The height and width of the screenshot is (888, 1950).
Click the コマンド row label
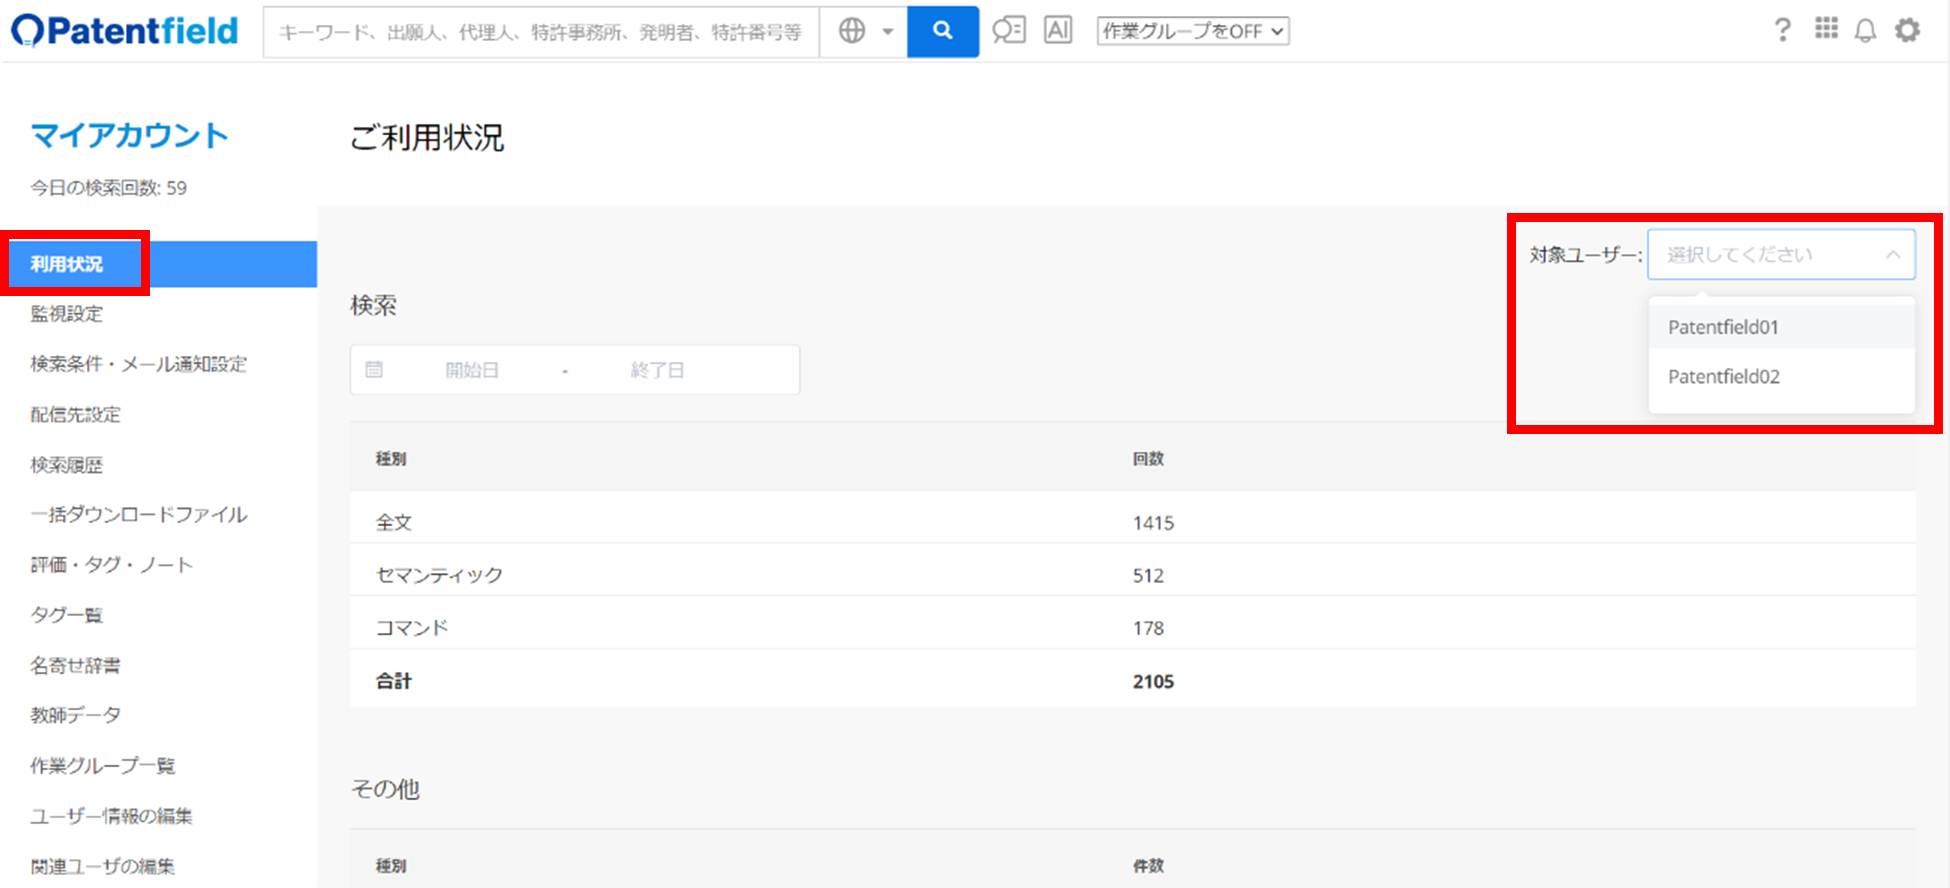click(x=412, y=628)
